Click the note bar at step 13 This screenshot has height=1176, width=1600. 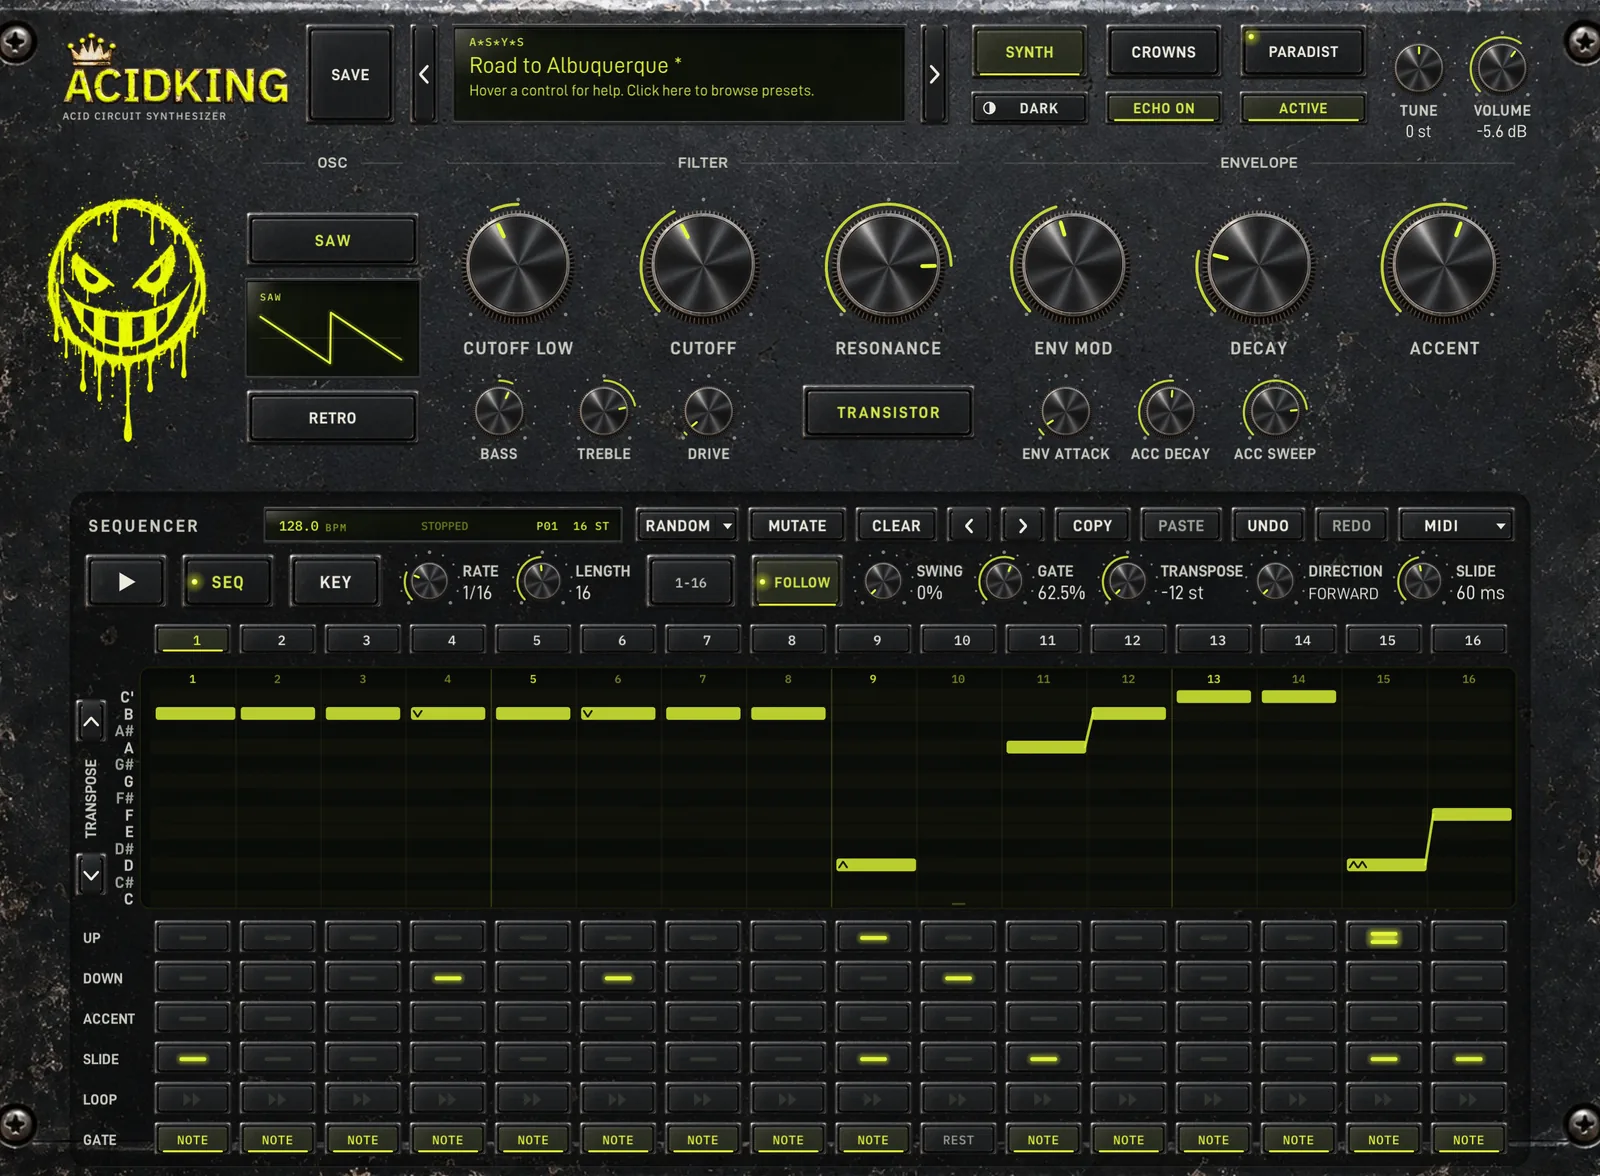[x=1213, y=697]
